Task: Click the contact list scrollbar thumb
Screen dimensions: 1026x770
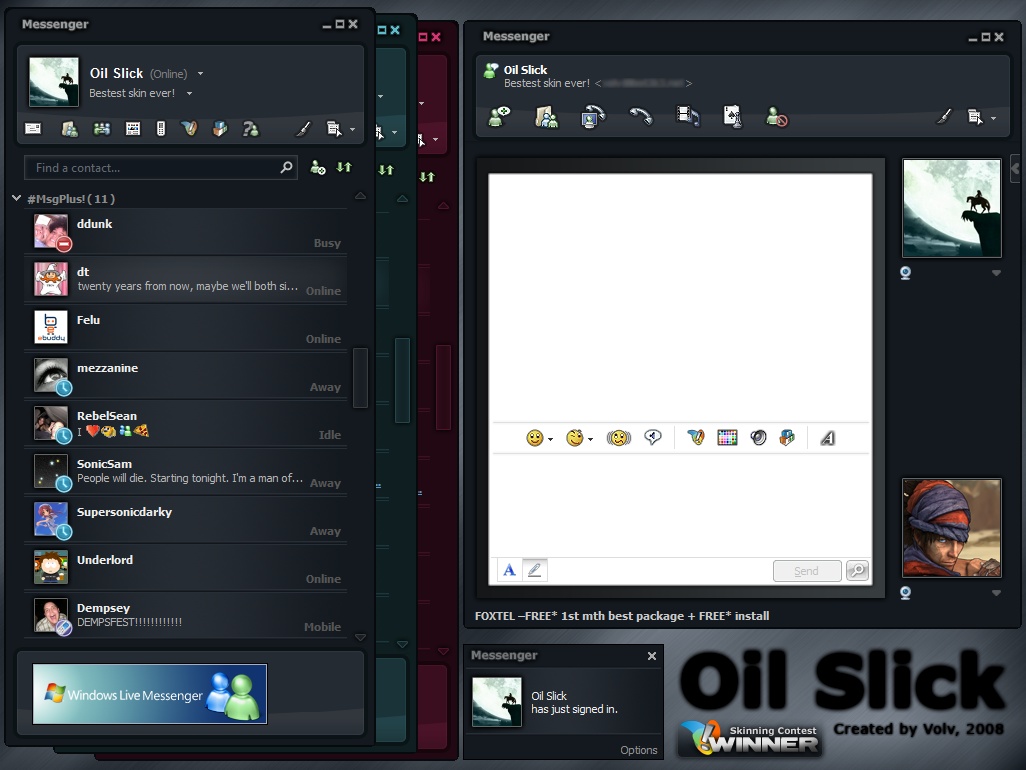Action: 360,377
